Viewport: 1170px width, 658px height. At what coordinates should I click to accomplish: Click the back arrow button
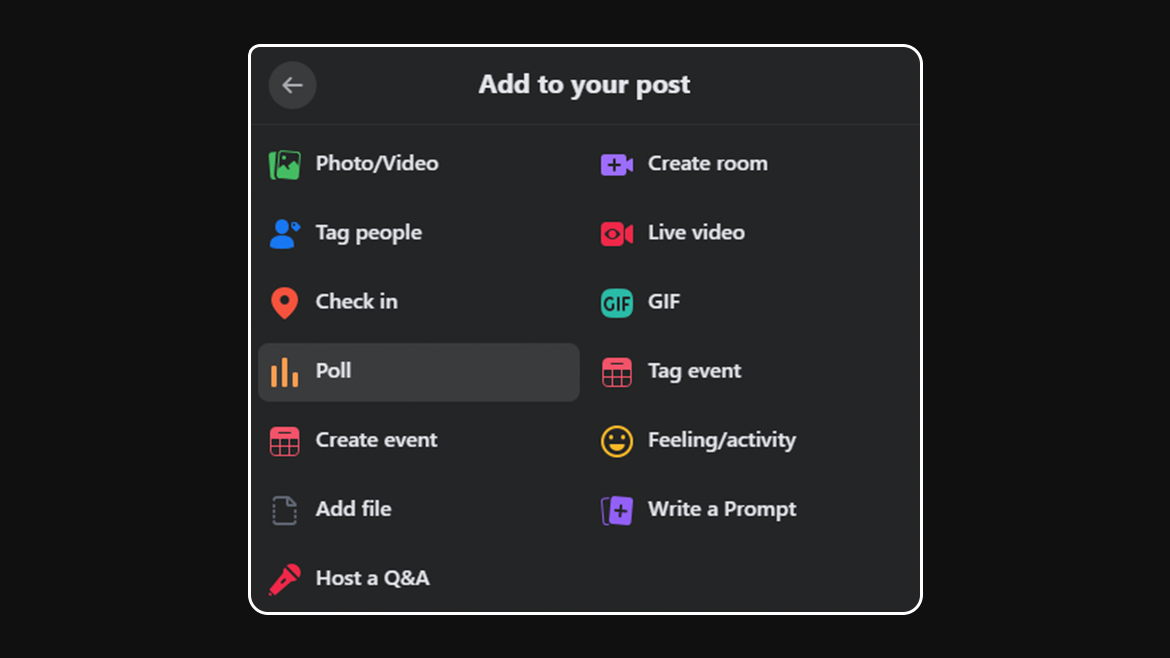click(292, 85)
